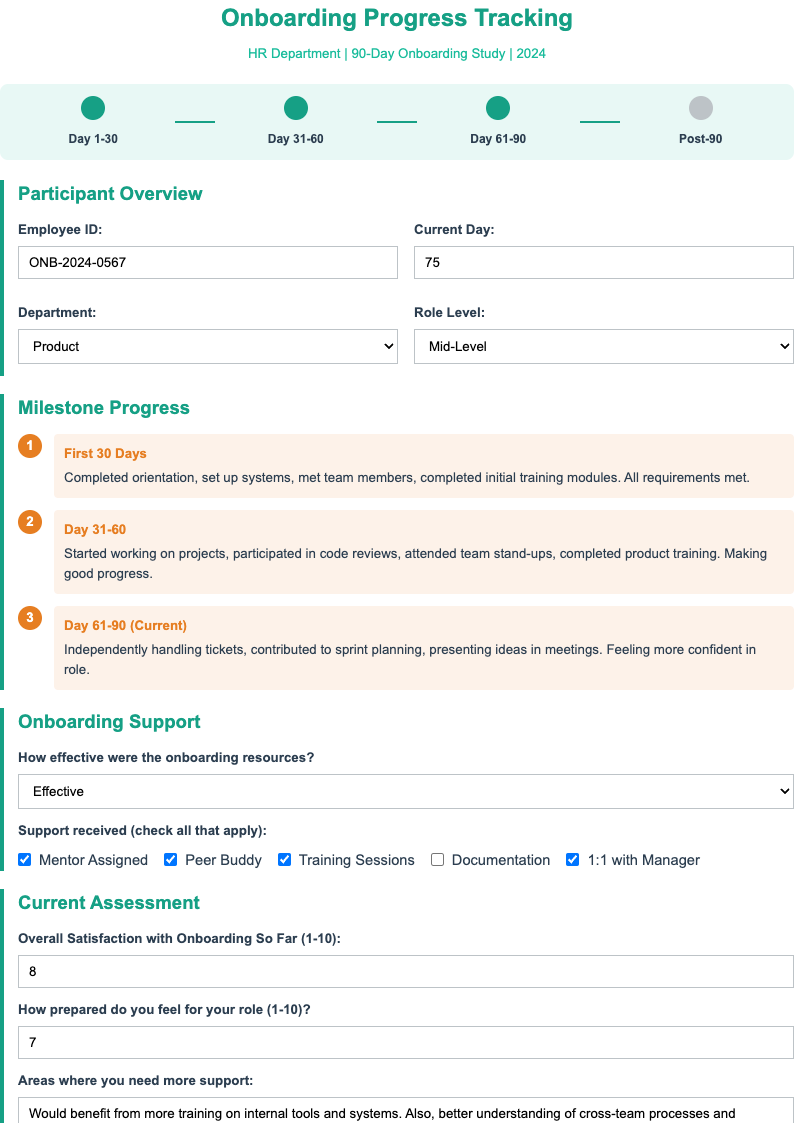Viewport: 794px width, 1123px height.
Task: Click the Employee ID input field
Action: (208, 262)
